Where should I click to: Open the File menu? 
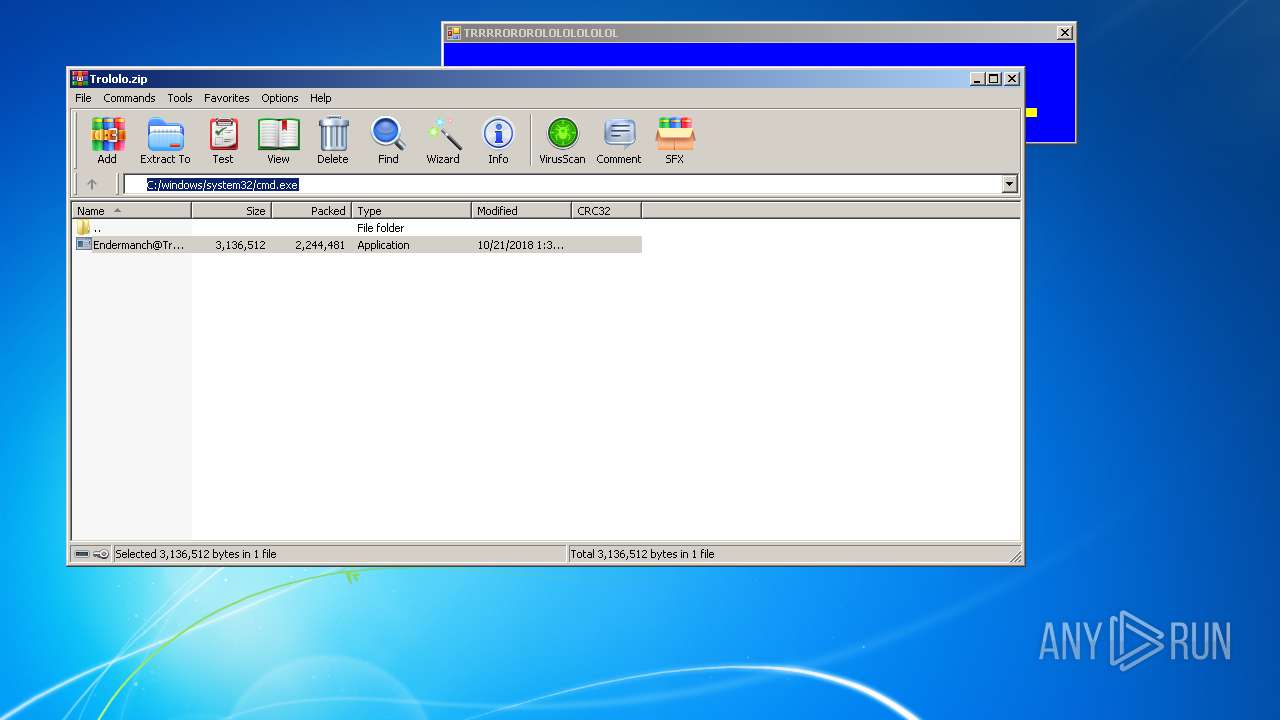pos(83,98)
